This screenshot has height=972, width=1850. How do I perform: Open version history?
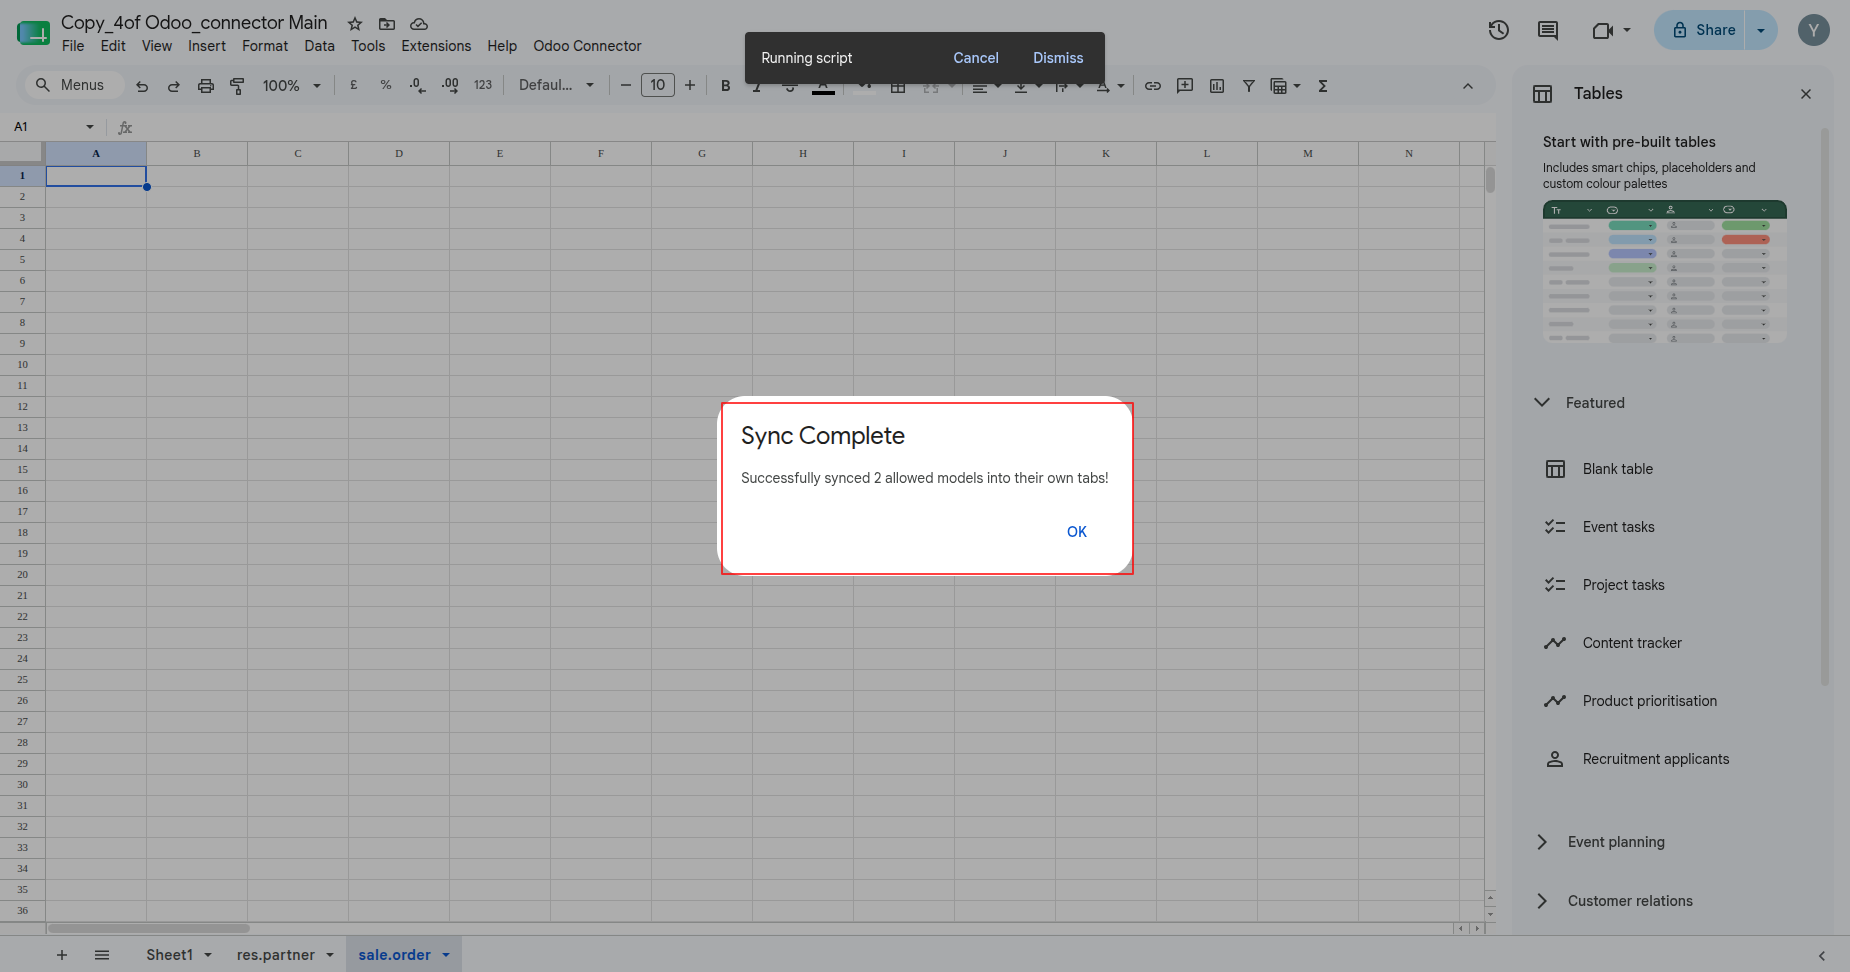pyautogui.click(x=1498, y=30)
